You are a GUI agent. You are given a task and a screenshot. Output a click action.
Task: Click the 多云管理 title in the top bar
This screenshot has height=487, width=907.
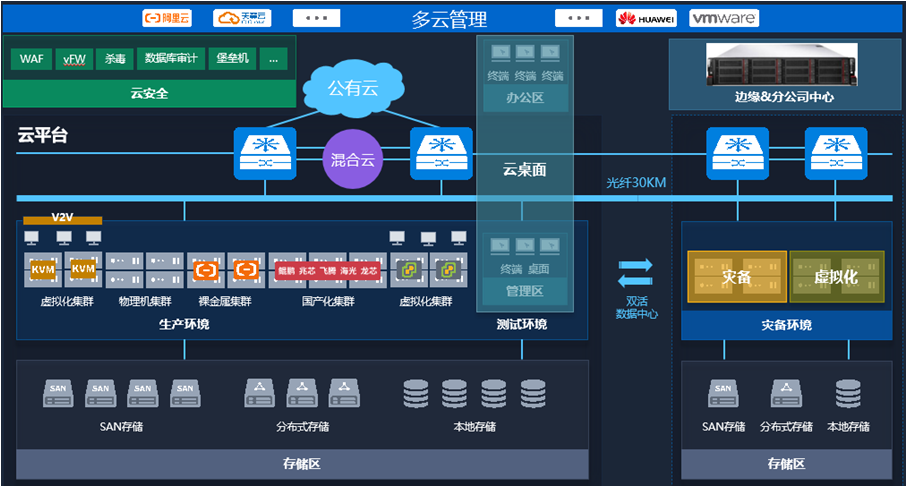449,19
